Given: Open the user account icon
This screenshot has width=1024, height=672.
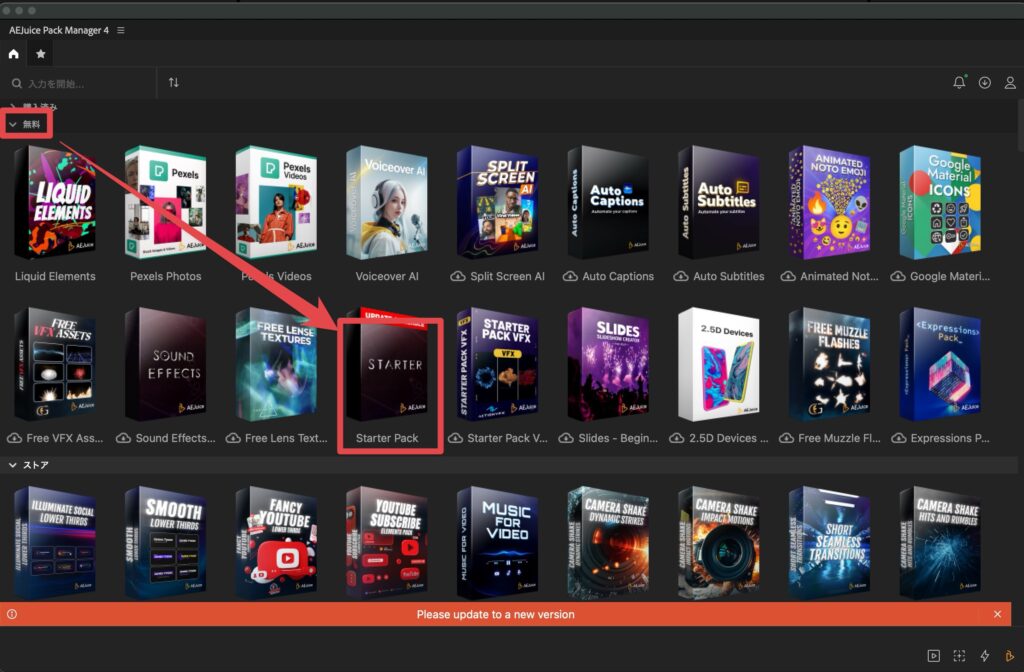Looking at the screenshot, I should click(x=1010, y=83).
